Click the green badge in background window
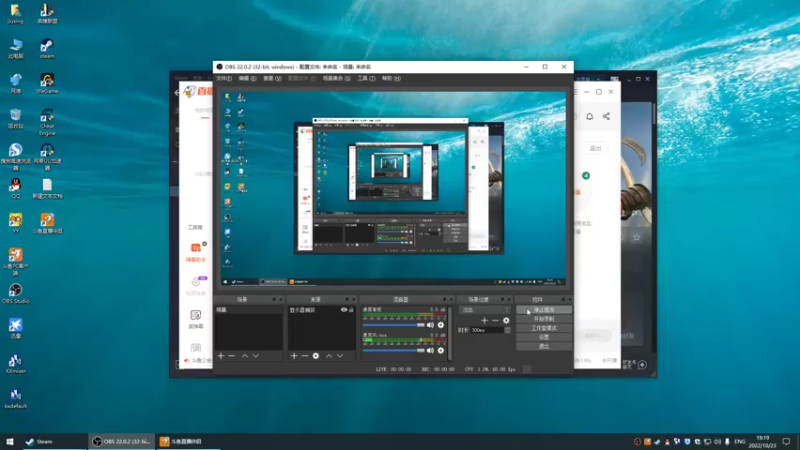Image resolution: width=800 pixels, height=450 pixels. (x=586, y=176)
